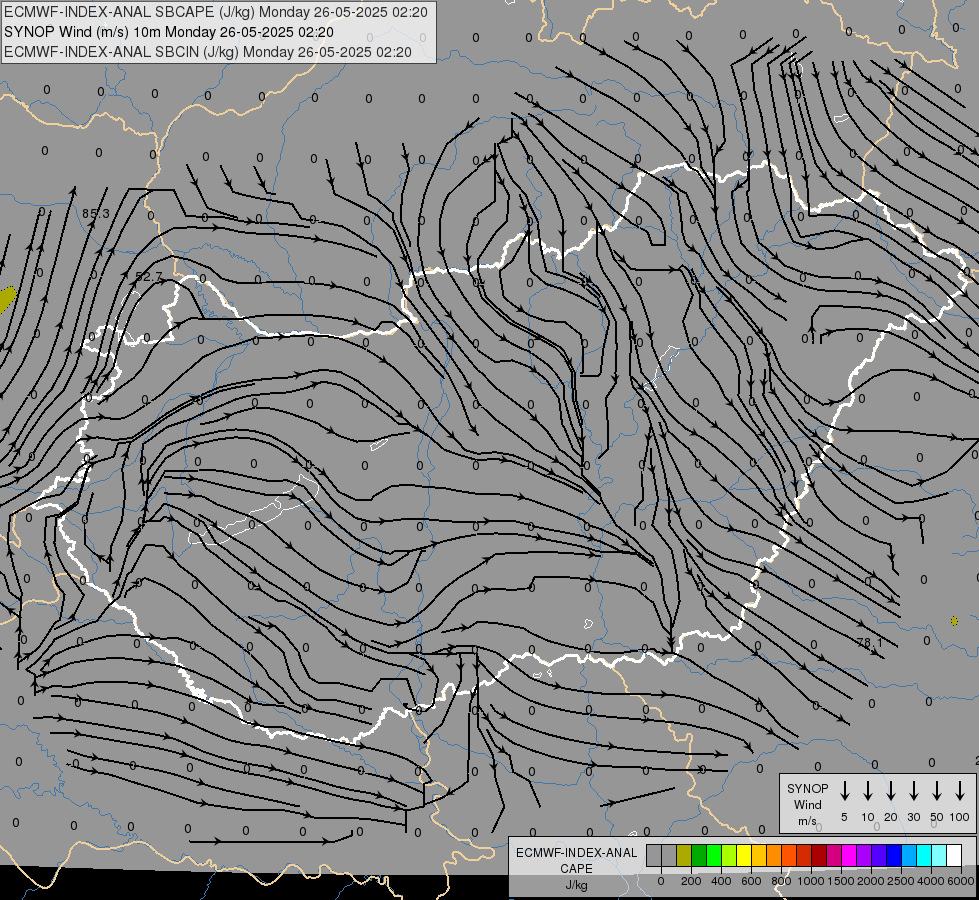Click the ECMWF-INDEX-ANAL CAPE J/kg legend label
Viewport: 979px width, 900px height.
(x=576, y=868)
